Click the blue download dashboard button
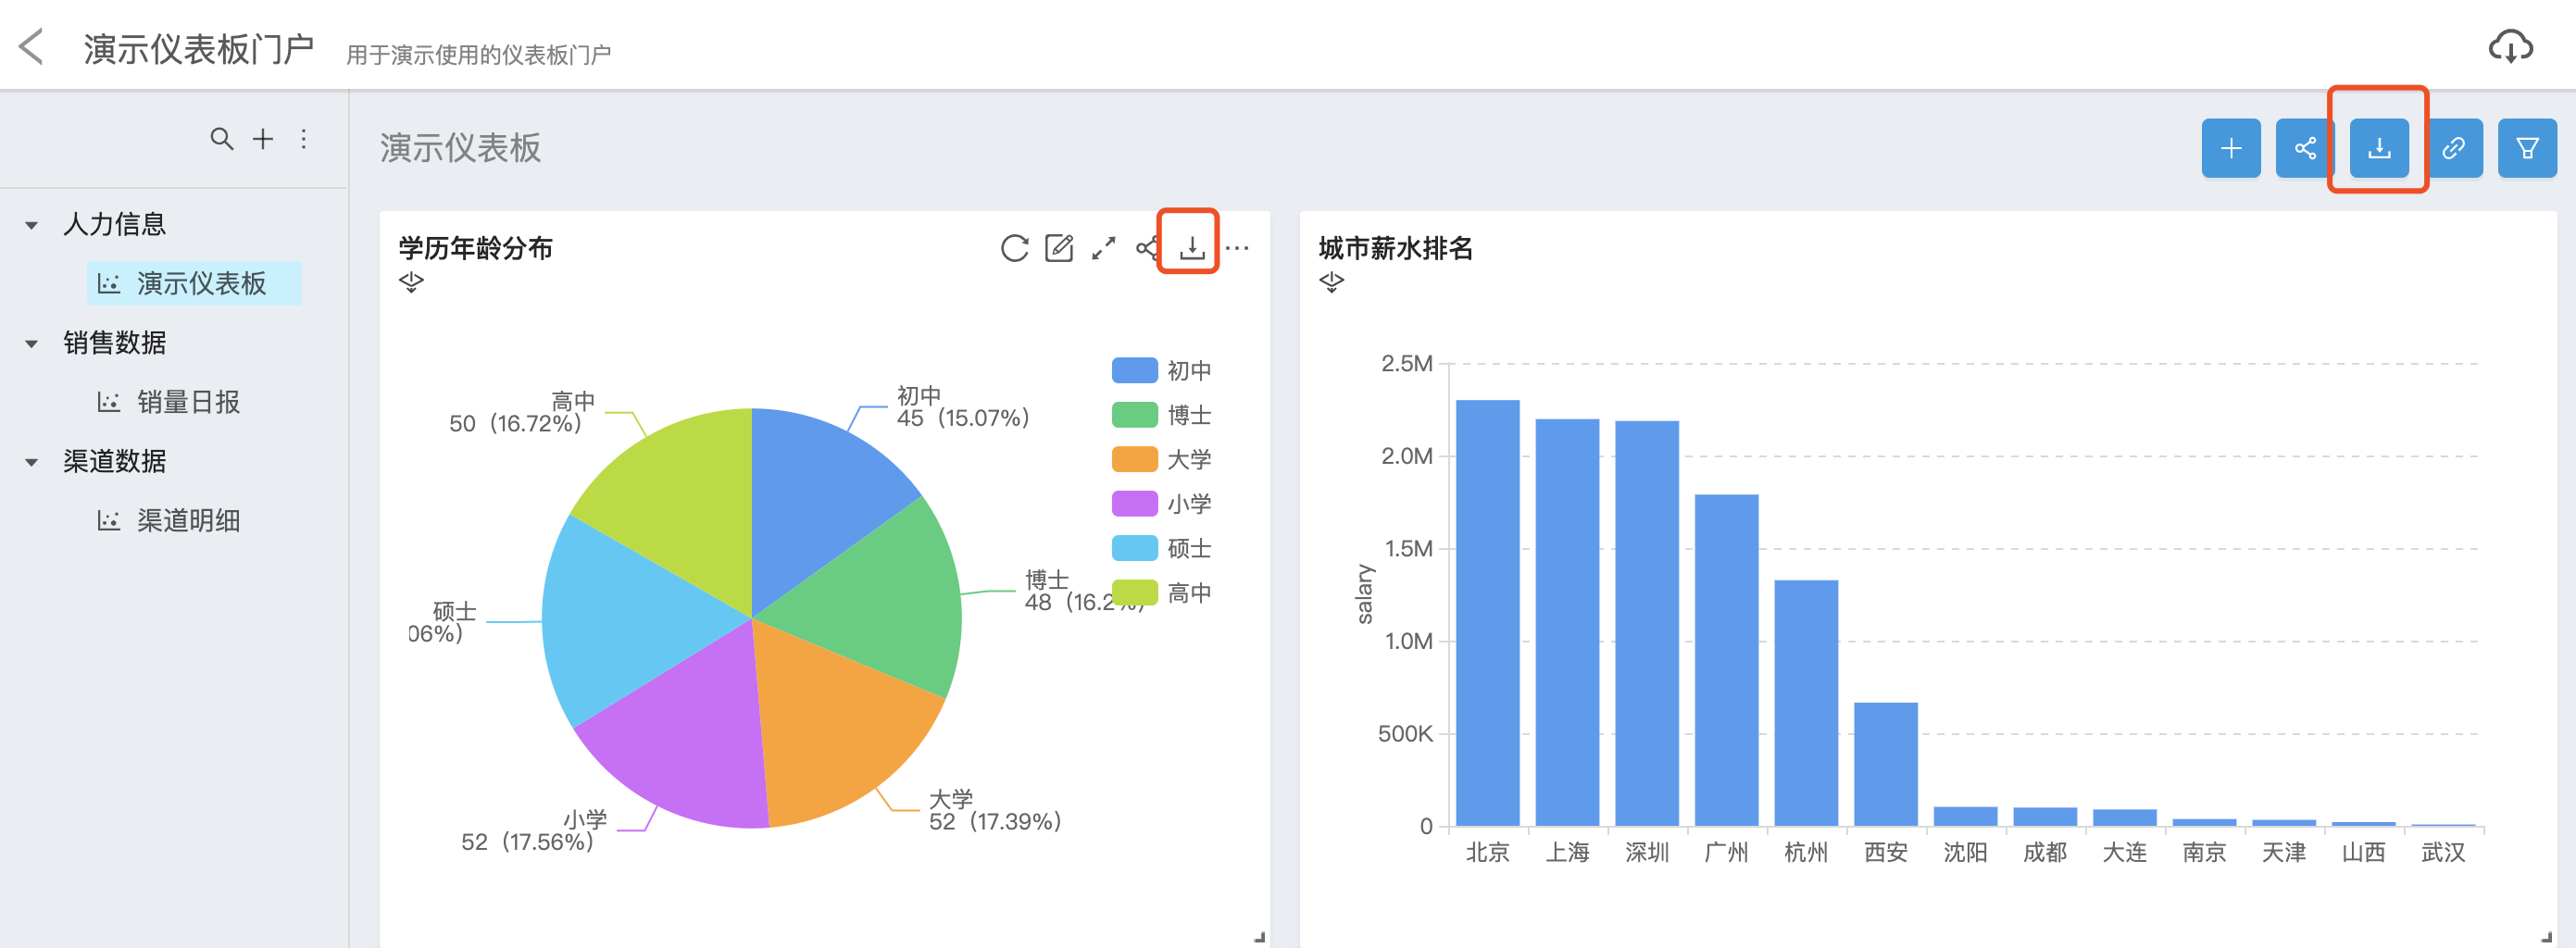Viewport: 2576px width, 948px height. pyautogui.click(x=2378, y=149)
